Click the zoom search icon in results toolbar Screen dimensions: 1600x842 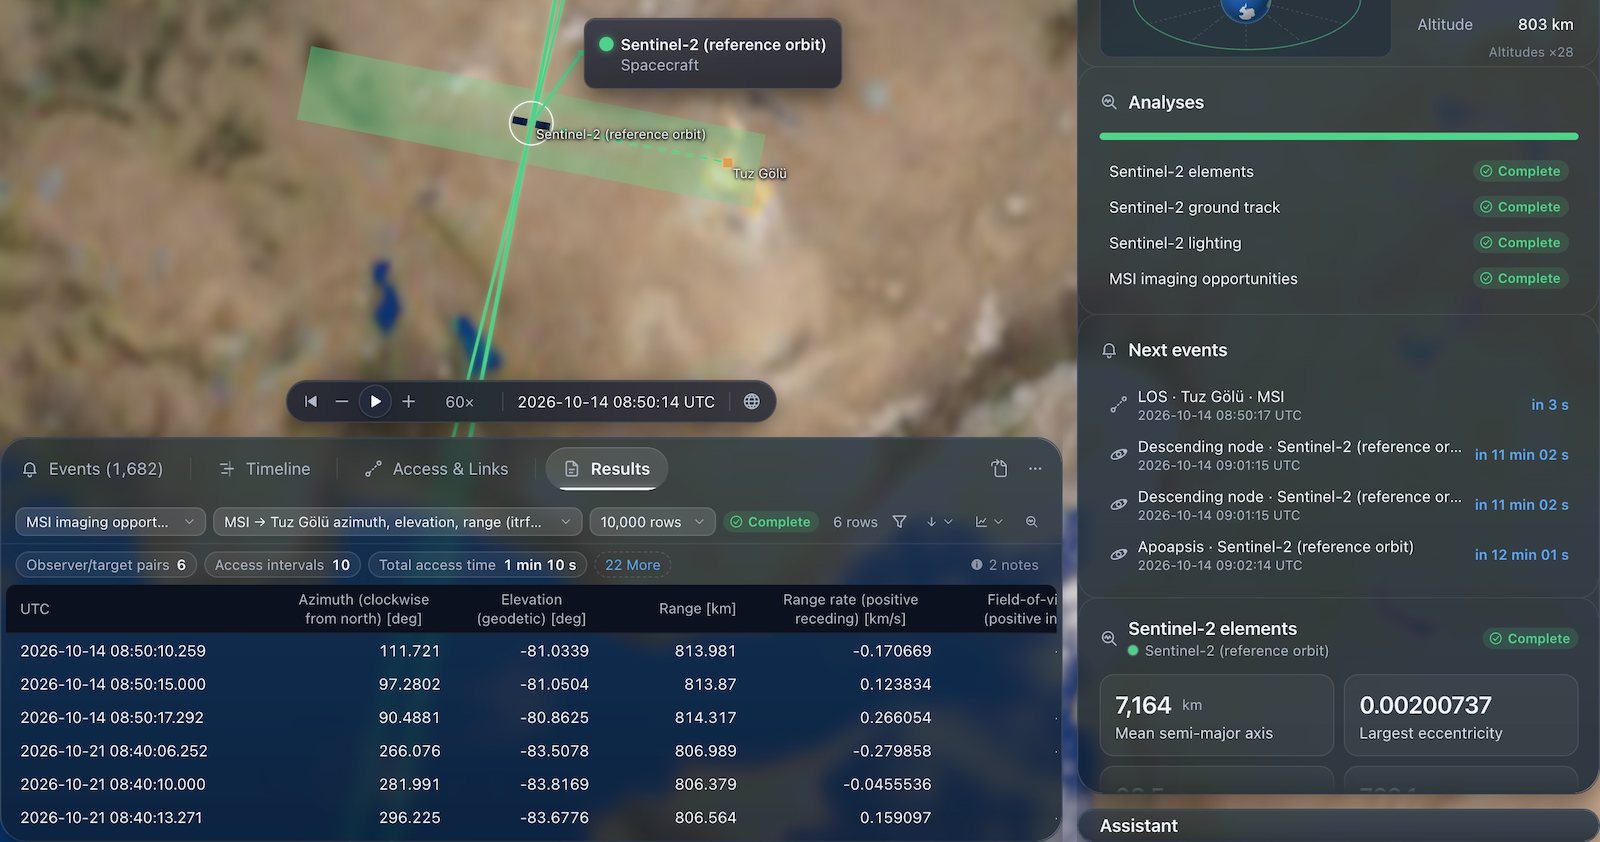click(x=1031, y=522)
